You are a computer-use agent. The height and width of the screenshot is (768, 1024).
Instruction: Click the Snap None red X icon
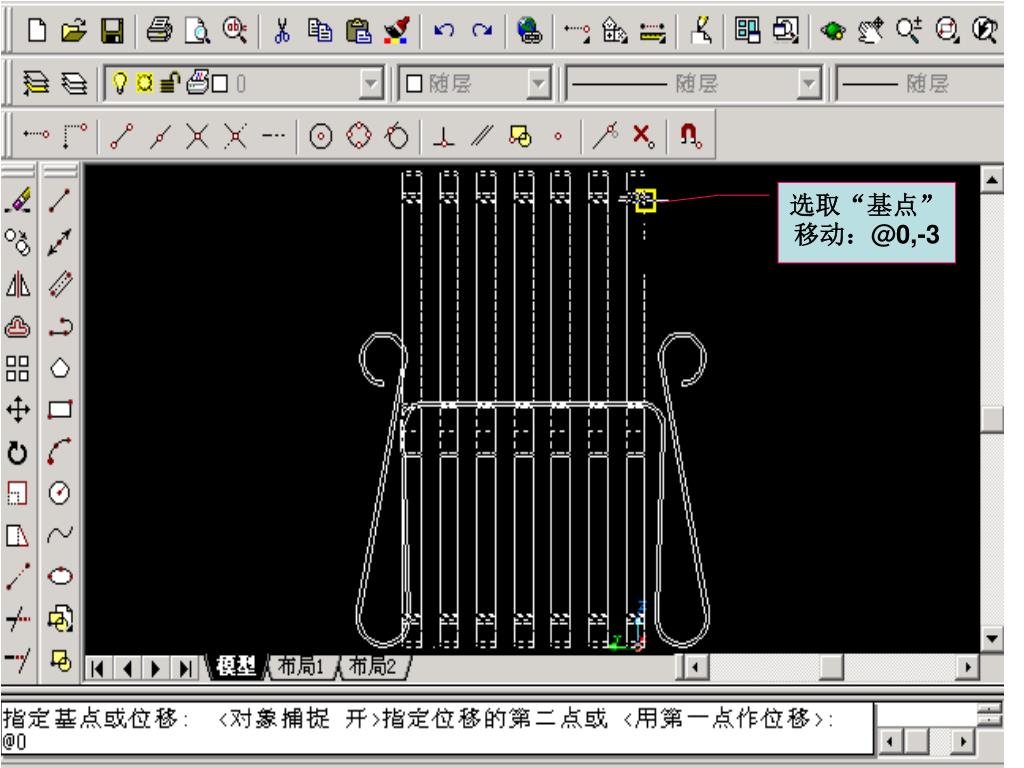[643, 136]
